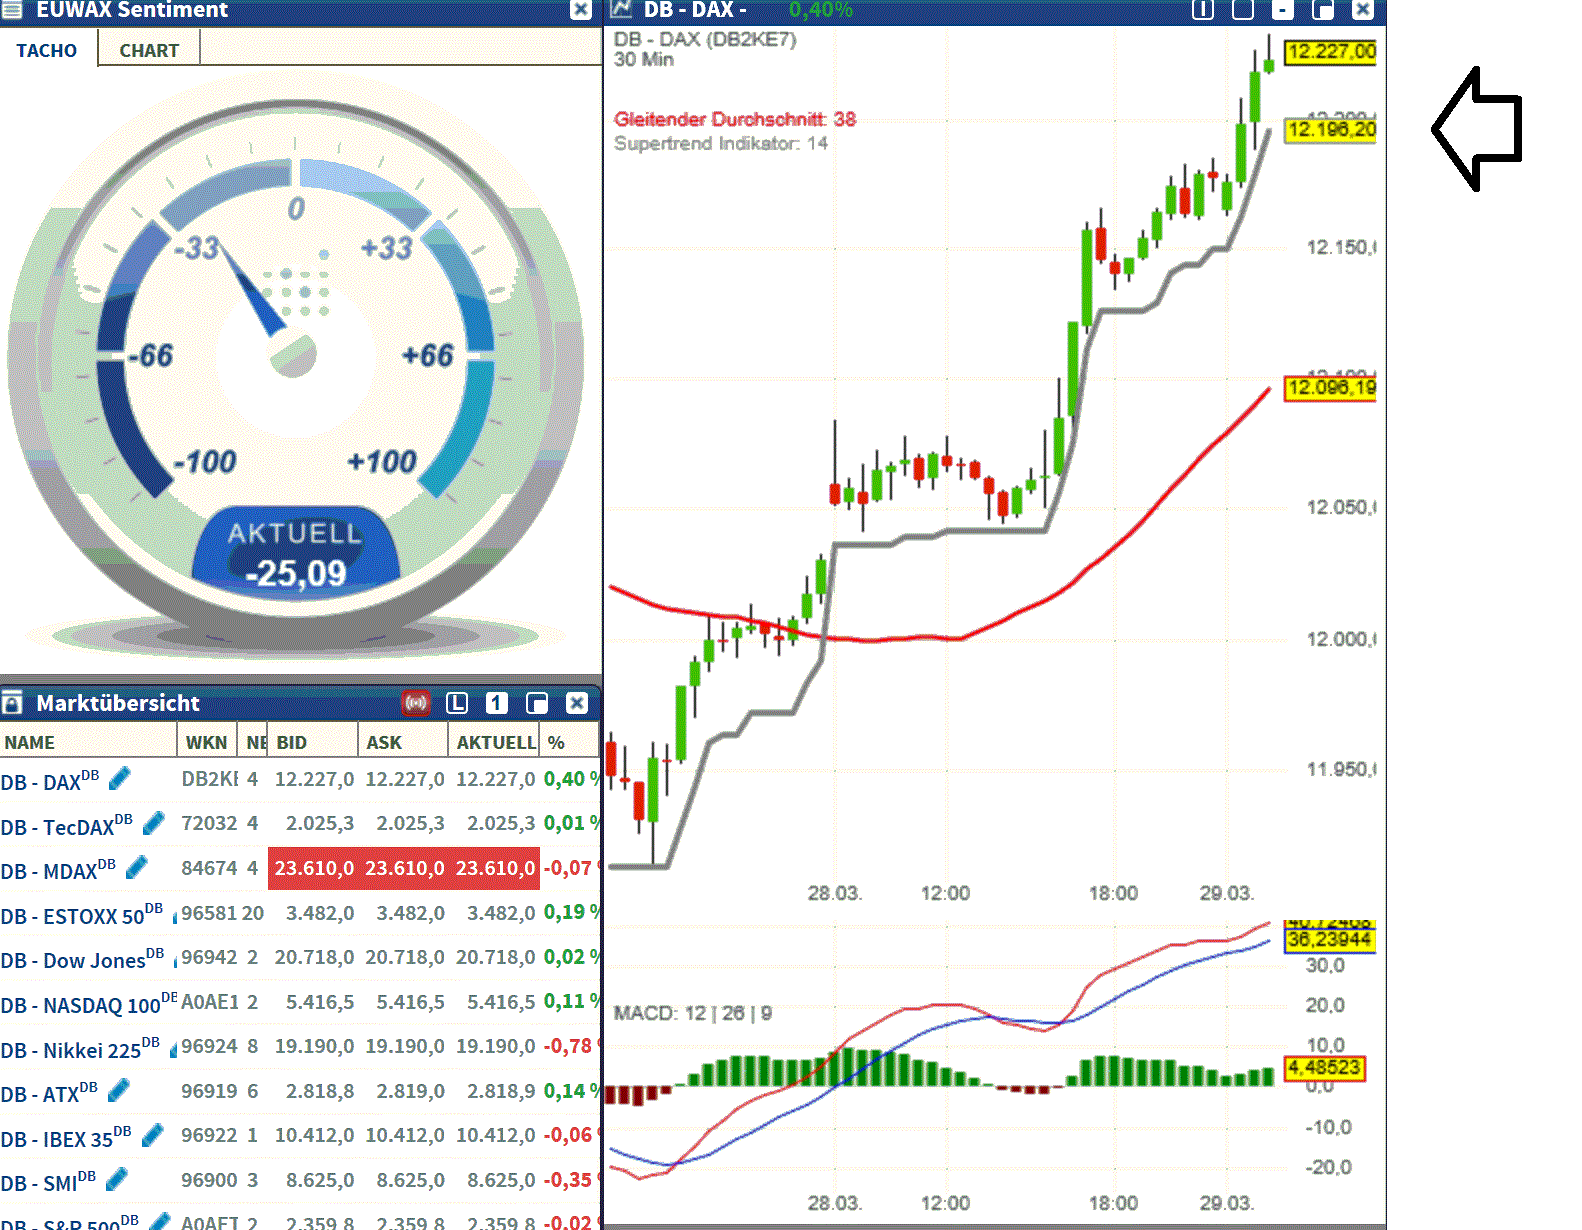Select the DB - NASDAQ 100 row name

click(x=89, y=1003)
